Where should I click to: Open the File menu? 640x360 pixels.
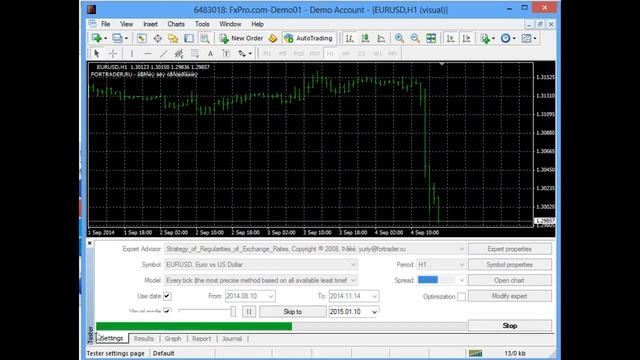coord(106,24)
